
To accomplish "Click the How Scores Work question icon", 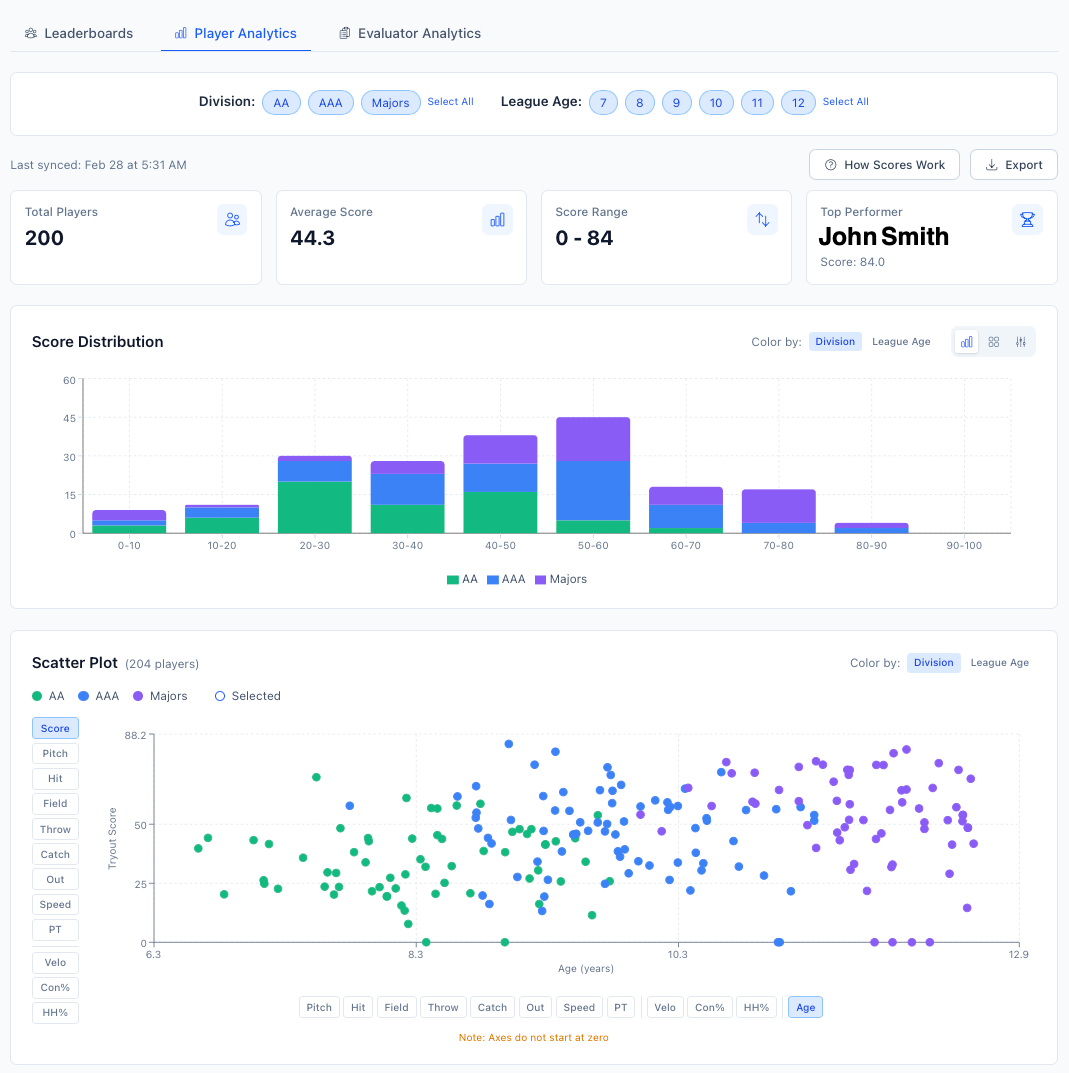I will click(832, 164).
